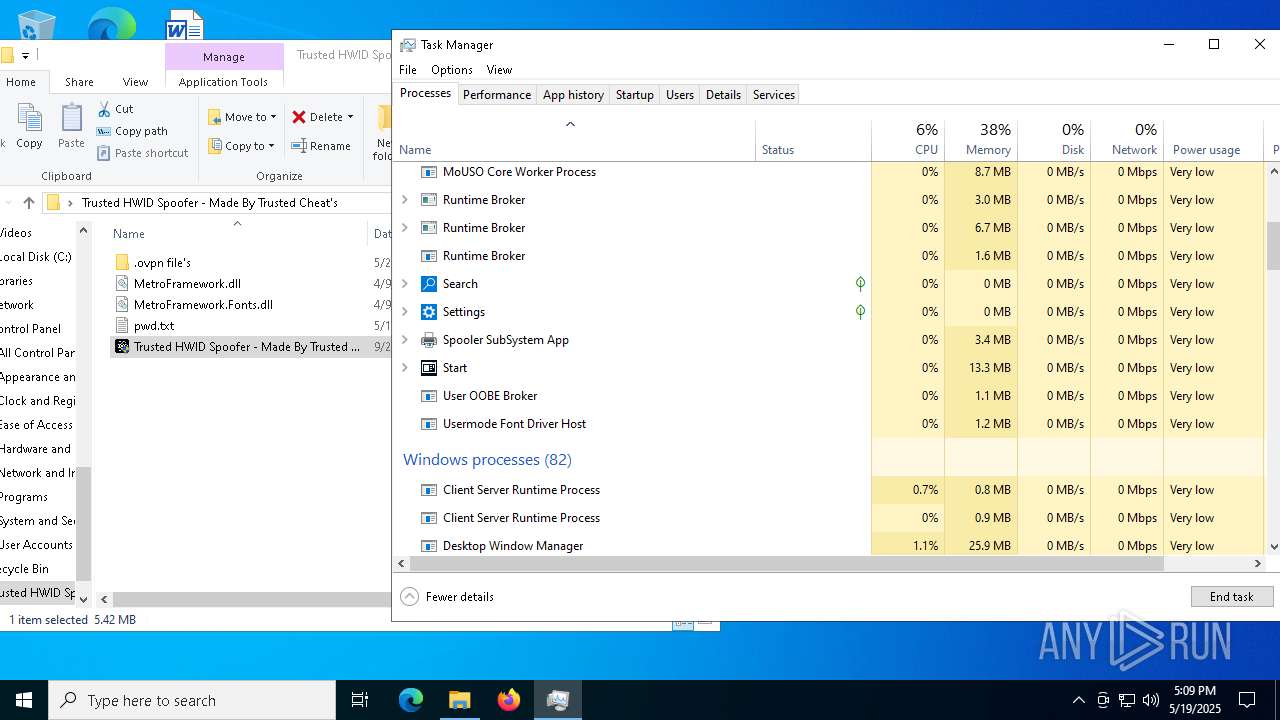Click the Desktop Window Manager icon
The height and width of the screenshot is (720, 1280).
coord(429,546)
